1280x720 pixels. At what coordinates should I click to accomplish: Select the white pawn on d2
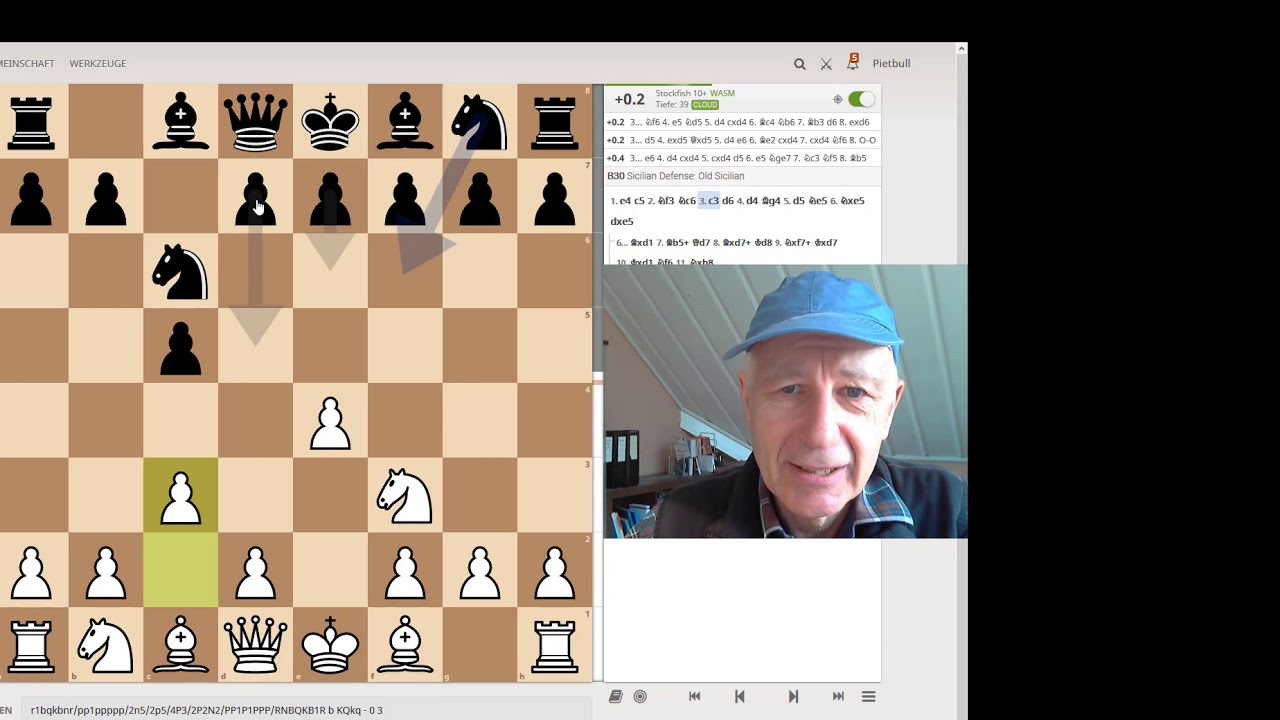255,571
